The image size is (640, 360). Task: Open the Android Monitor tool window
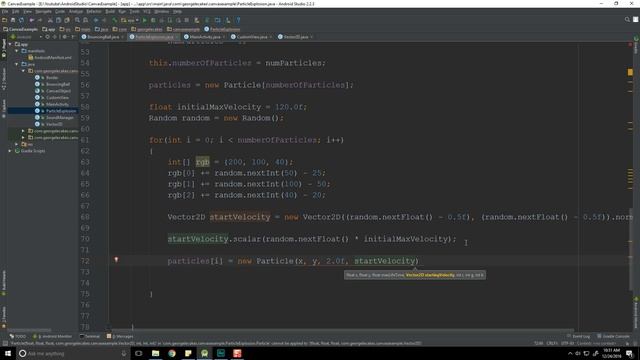click(52, 336)
